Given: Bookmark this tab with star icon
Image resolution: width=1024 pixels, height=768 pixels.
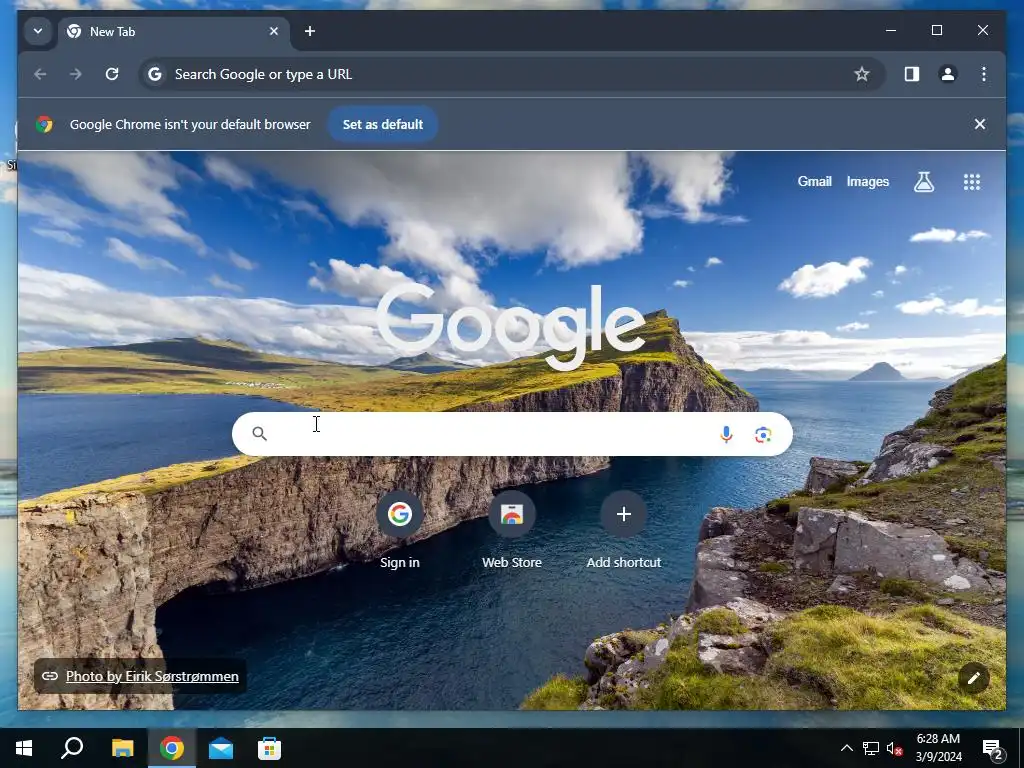Looking at the screenshot, I should tap(861, 74).
